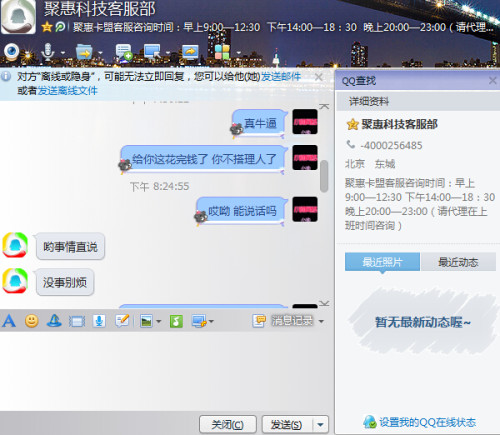
Task: Open dropdown arrow next to voice call icon
Action: 62,53
